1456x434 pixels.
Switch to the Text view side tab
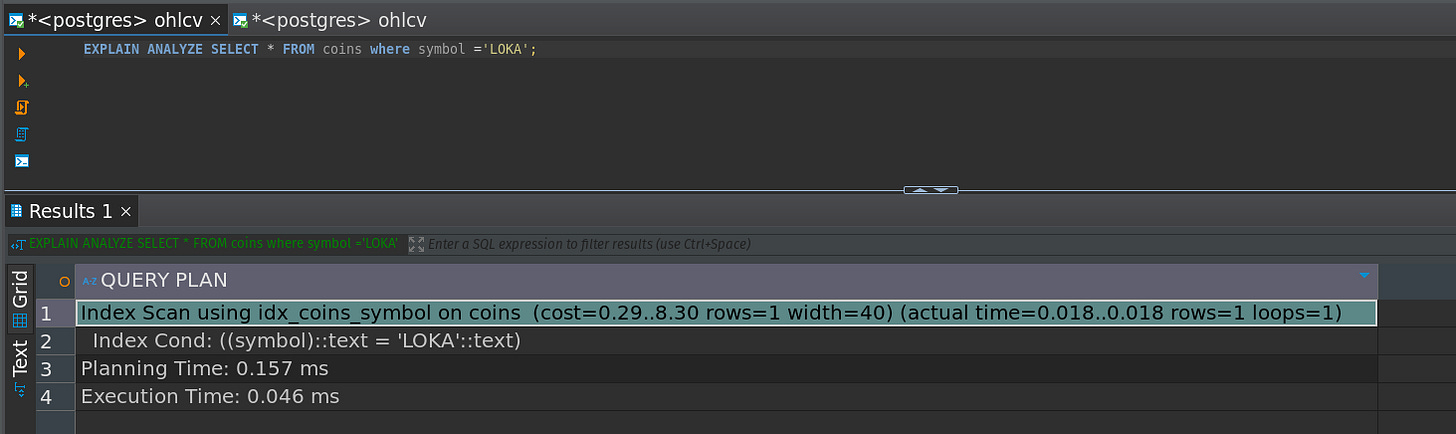[20, 368]
